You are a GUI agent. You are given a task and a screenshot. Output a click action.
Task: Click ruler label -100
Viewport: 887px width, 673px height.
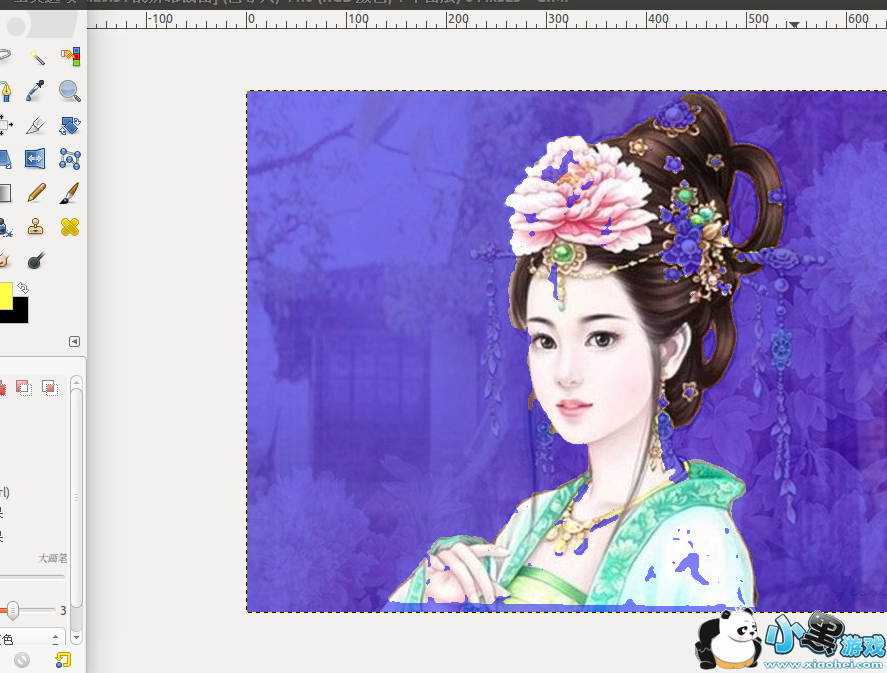tap(160, 19)
